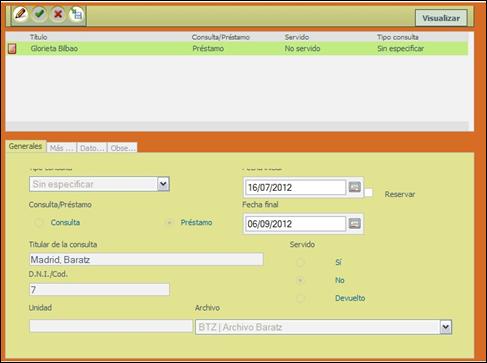Viewport: 487px width, 363px height.
Task: Choose Sí under Servido
Action: (300, 262)
